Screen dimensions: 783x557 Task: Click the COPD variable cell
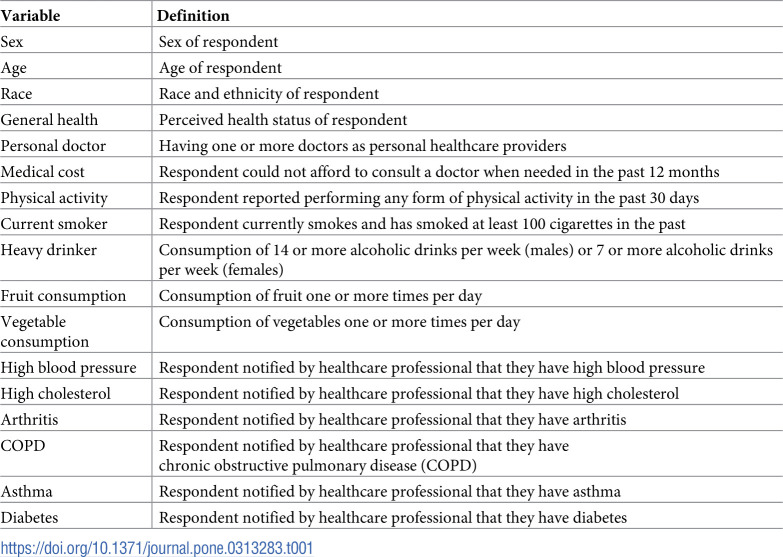20,446
